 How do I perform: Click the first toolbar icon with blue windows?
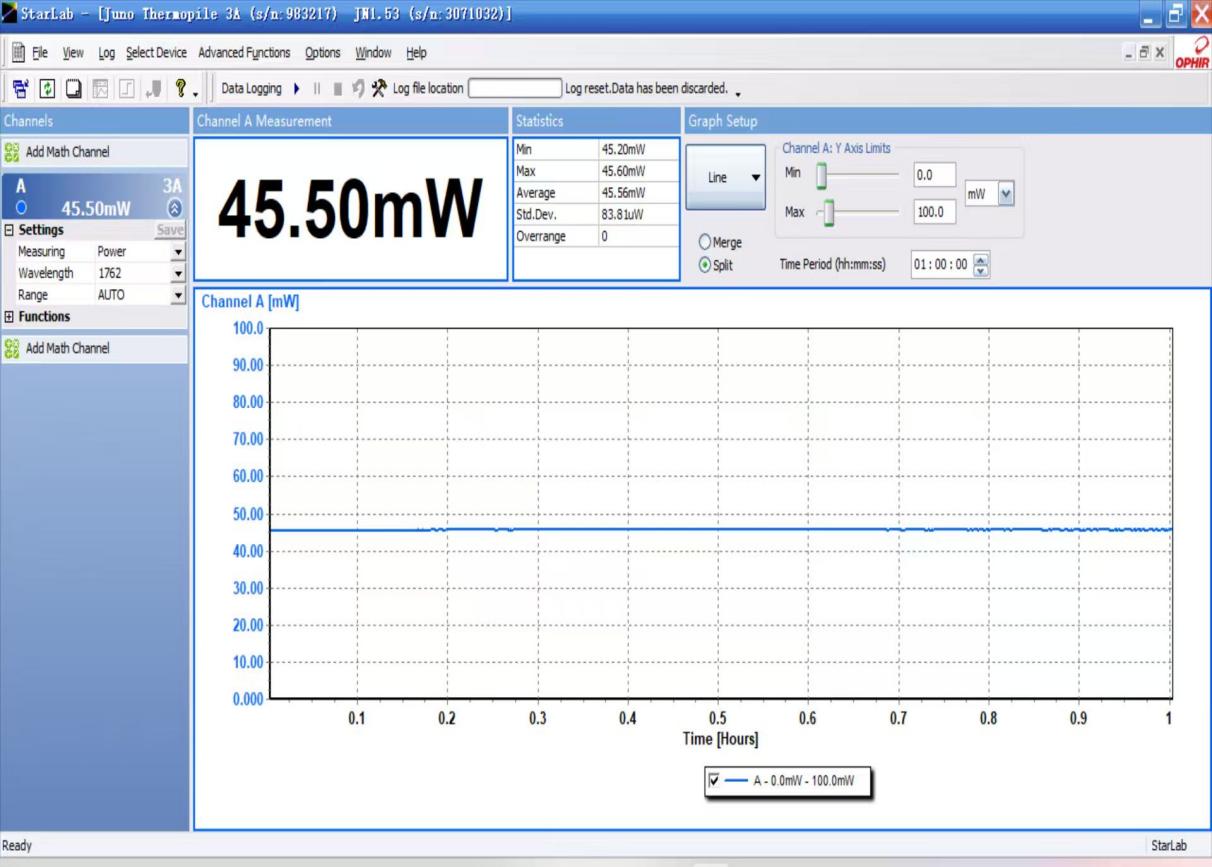(19, 88)
